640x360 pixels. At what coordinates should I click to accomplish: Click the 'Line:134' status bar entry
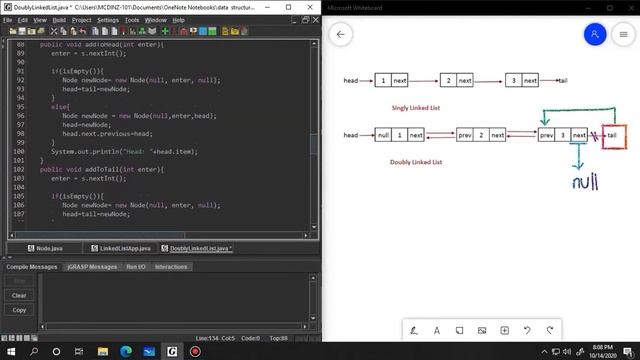click(x=207, y=338)
